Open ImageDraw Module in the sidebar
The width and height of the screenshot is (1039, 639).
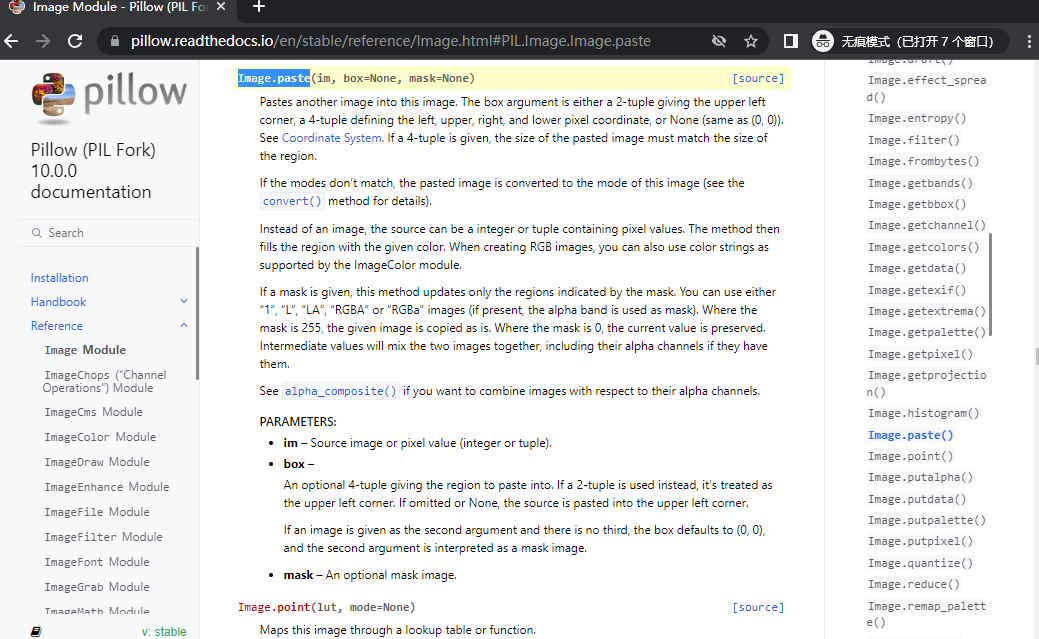pyautogui.click(x=97, y=462)
